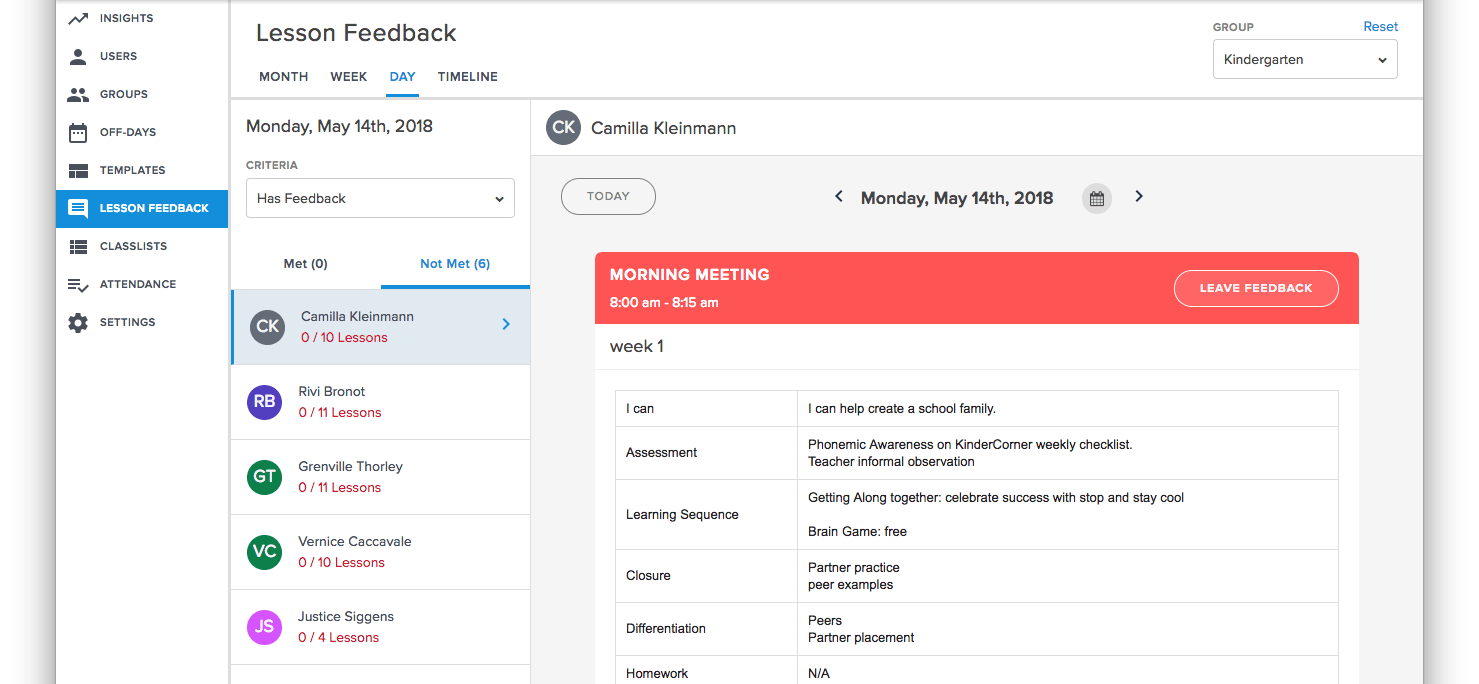
Task: Click the CK avatar in the teacher header
Action: pyautogui.click(x=564, y=127)
